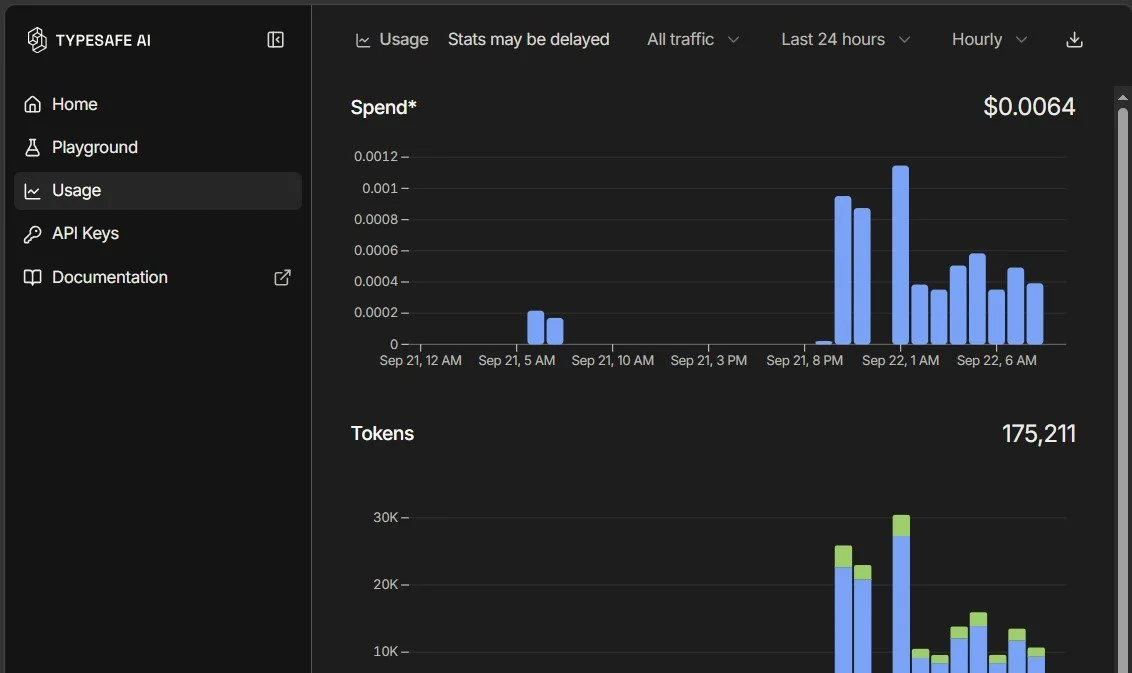Collapse the sidebar with the panel icon
The height and width of the screenshot is (673, 1132).
[275, 40]
